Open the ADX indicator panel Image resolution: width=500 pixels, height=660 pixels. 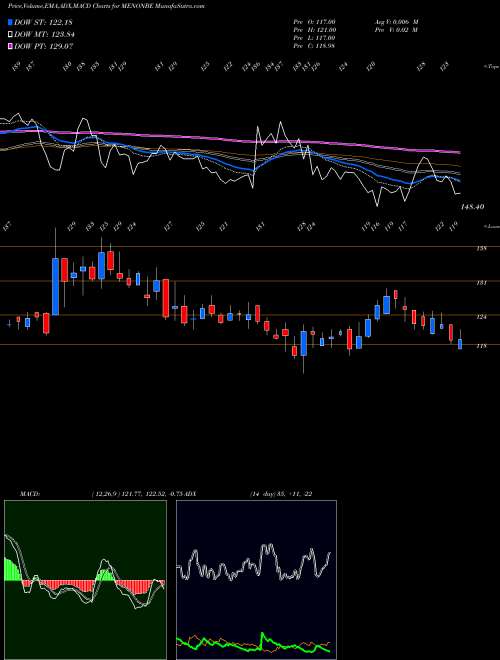[x=256, y=580]
